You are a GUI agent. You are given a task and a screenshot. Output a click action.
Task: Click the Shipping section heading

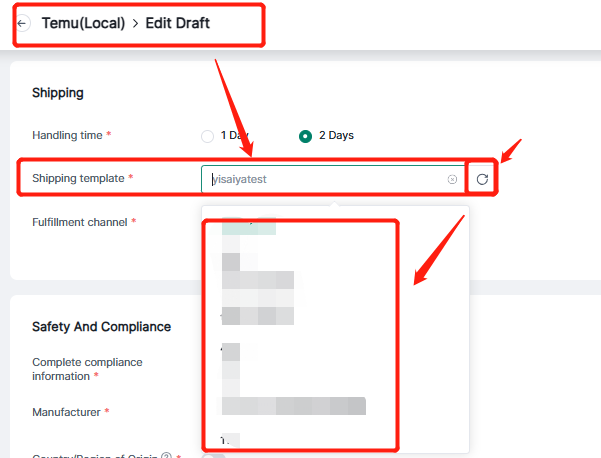(x=58, y=93)
